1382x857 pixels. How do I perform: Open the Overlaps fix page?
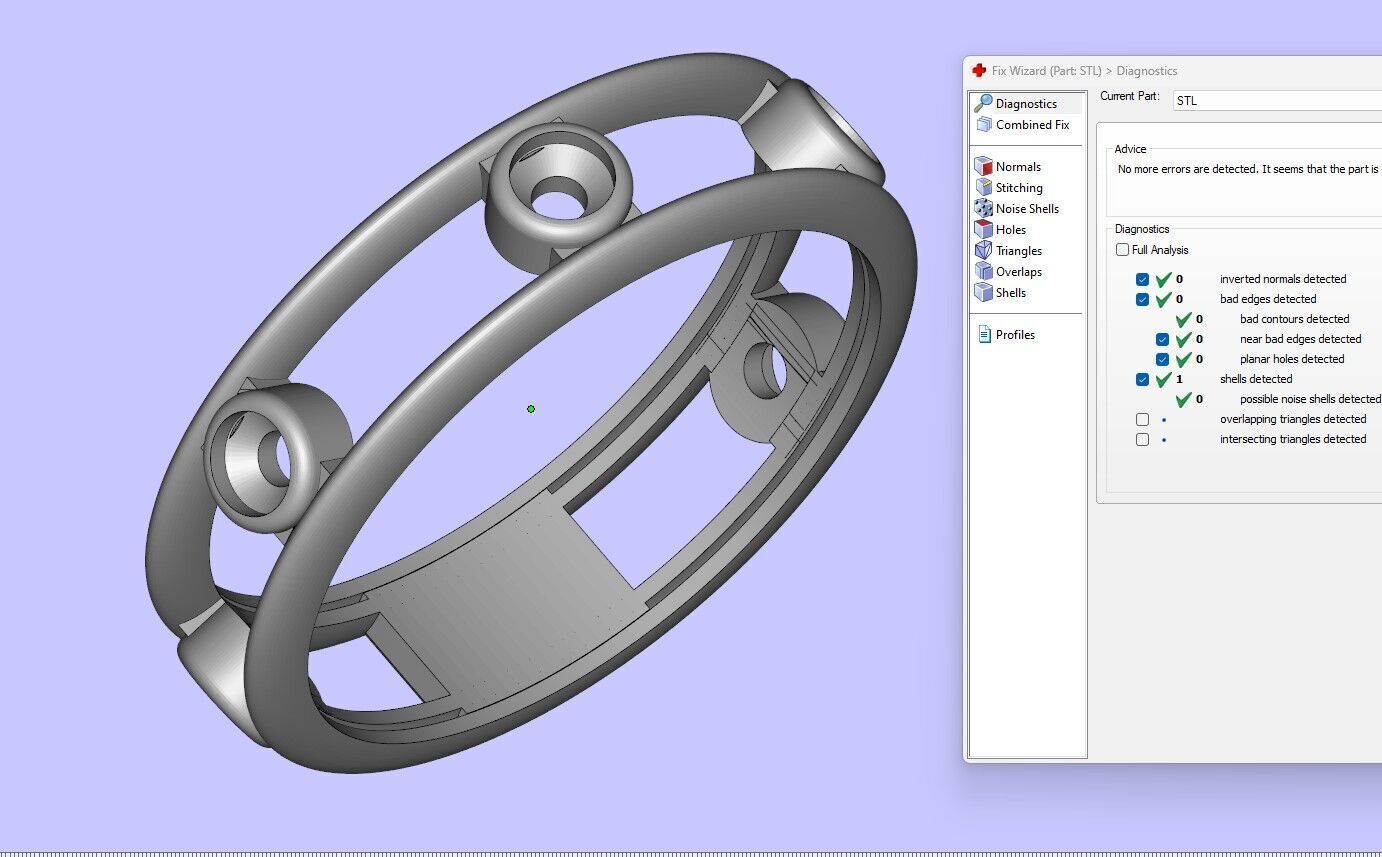(x=1019, y=272)
